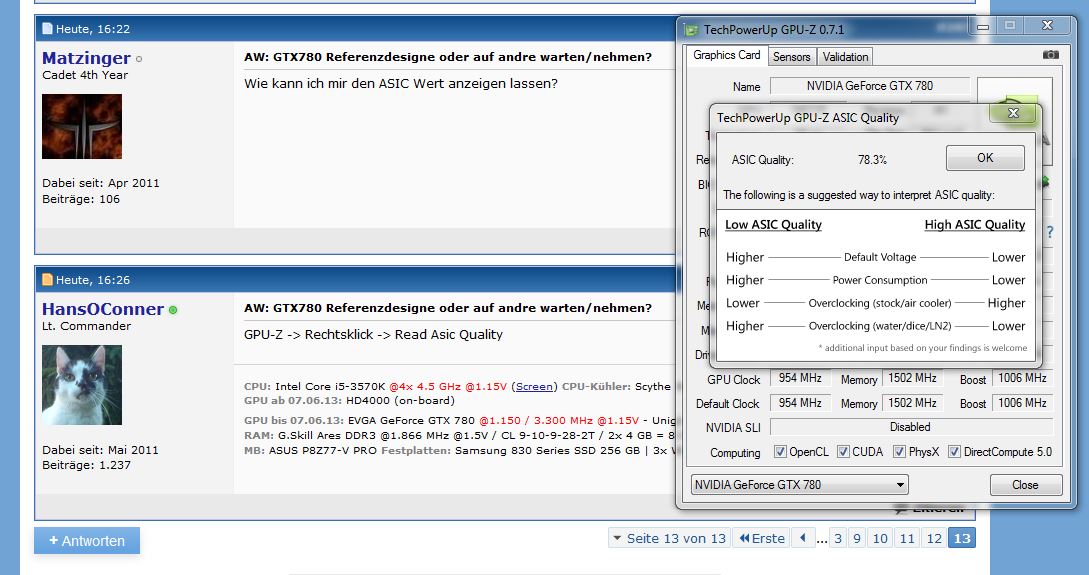Click the Low ASIC Quality heading
This screenshot has width=1089, height=575.
pyautogui.click(x=773, y=224)
